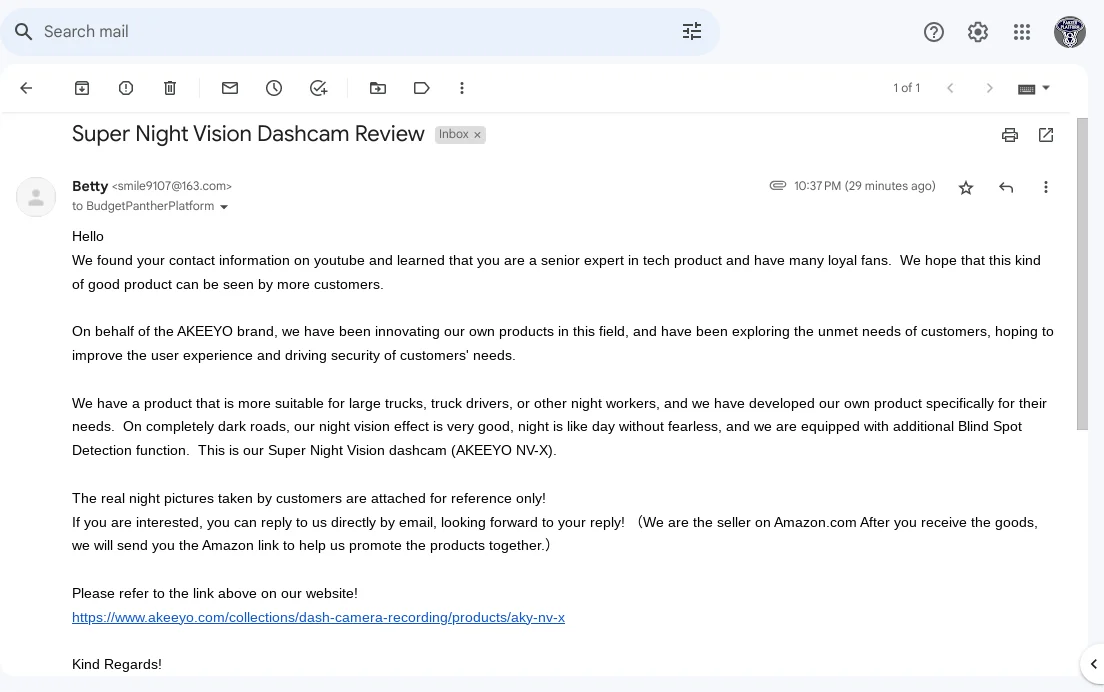The height and width of the screenshot is (692, 1104).
Task: Star the message from Betty
Action: click(x=966, y=187)
